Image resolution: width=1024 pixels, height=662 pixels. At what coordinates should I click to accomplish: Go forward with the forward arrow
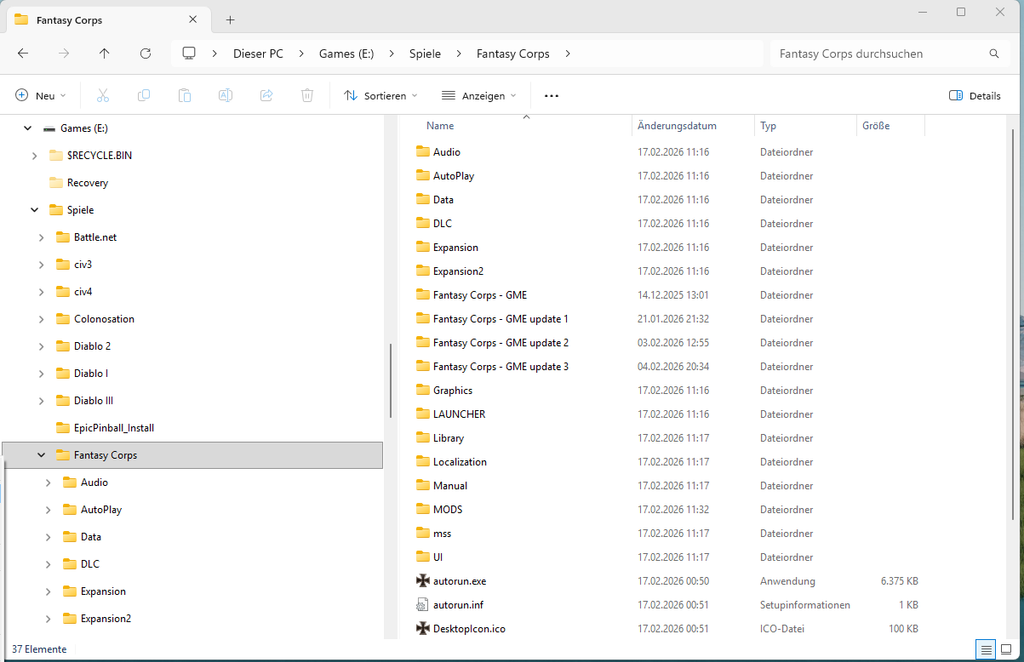coord(63,54)
